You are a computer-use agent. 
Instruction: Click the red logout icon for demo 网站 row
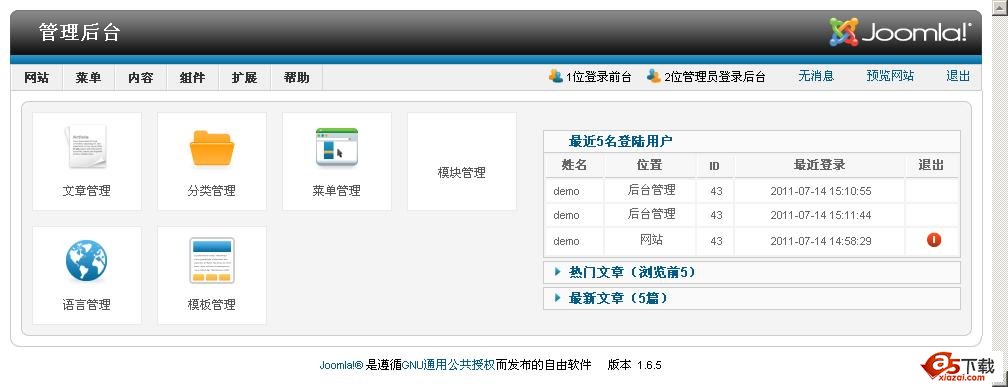click(x=933, y=240)
